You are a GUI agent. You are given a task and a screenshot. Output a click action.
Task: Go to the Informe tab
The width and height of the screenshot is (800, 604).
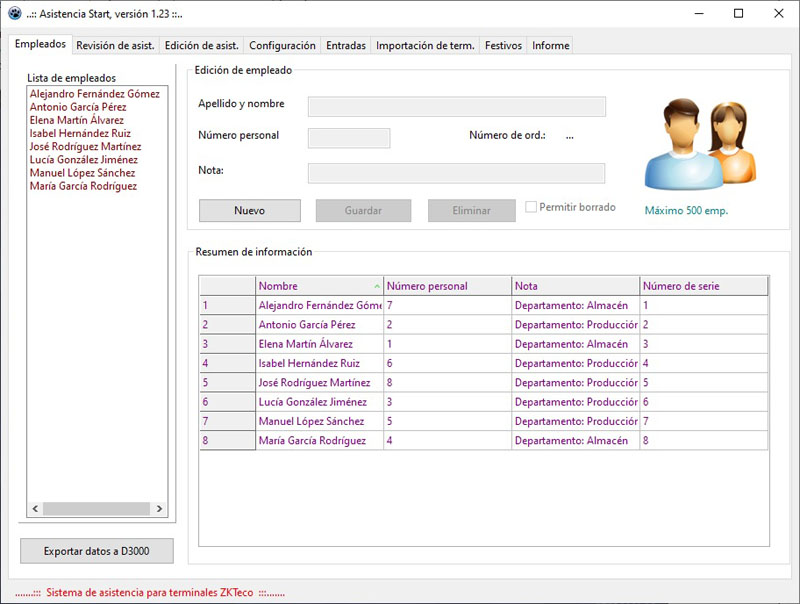pos(550,46)
